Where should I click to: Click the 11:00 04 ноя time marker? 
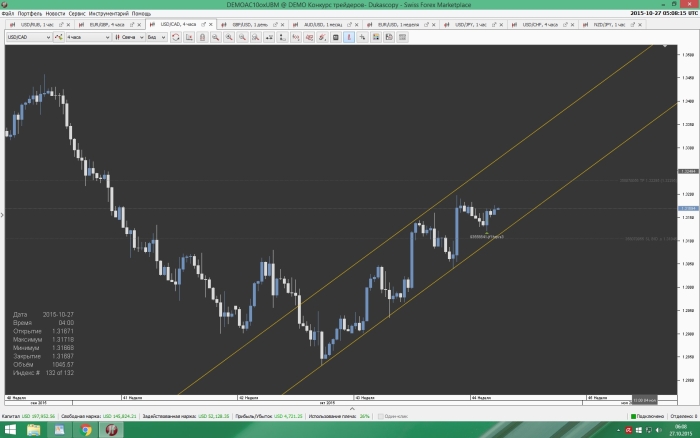(x=644, y=400)
